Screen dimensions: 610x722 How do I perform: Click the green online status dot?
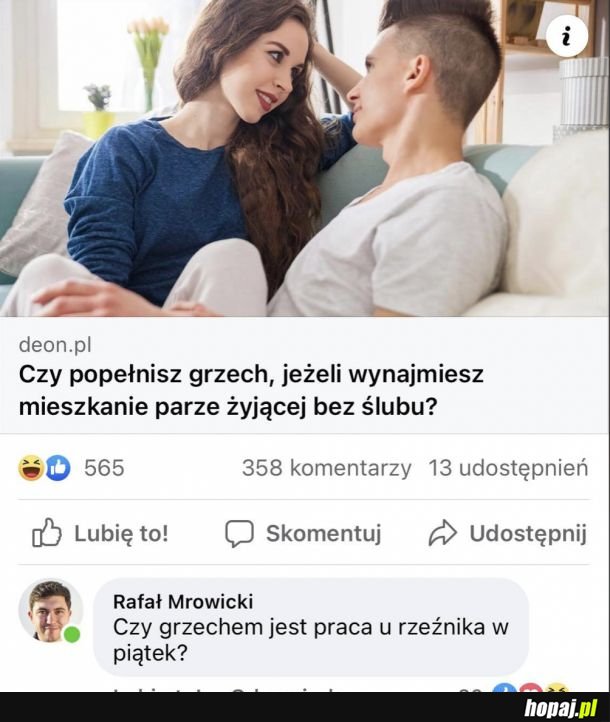71,635
